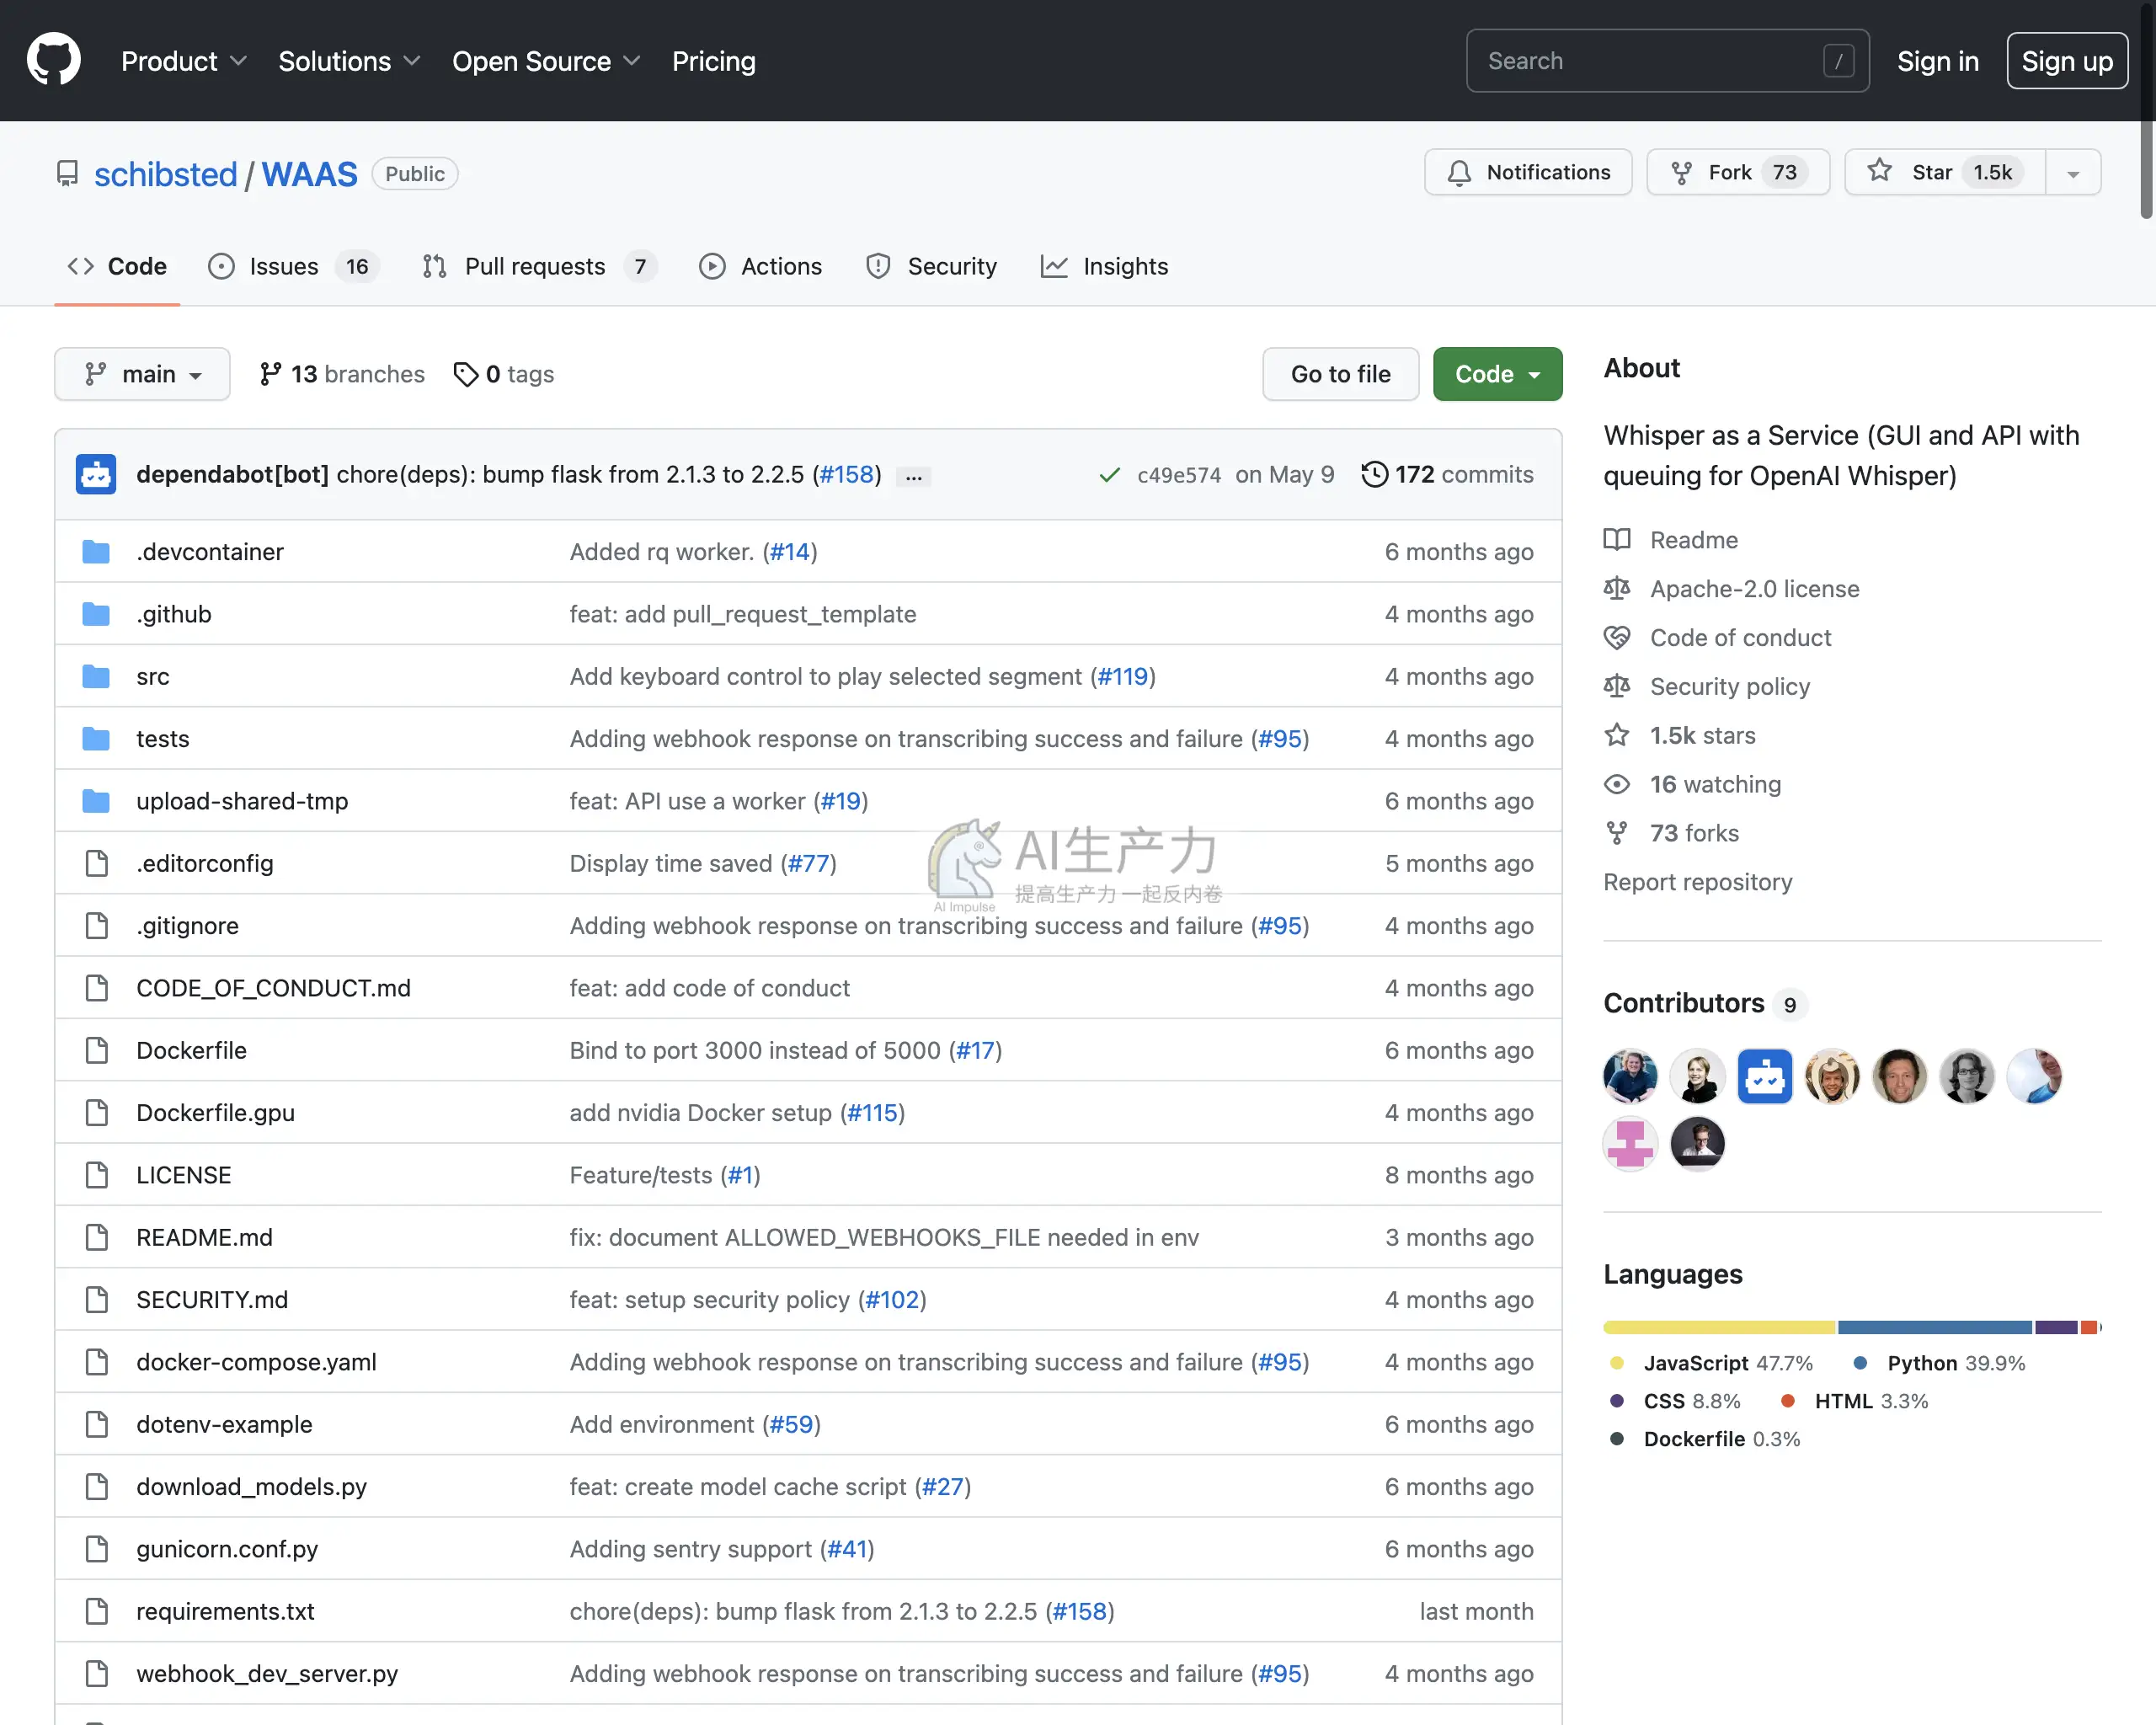Switch to the Security tab
Screen dimensions: 2156x1725
coord(931,266)
